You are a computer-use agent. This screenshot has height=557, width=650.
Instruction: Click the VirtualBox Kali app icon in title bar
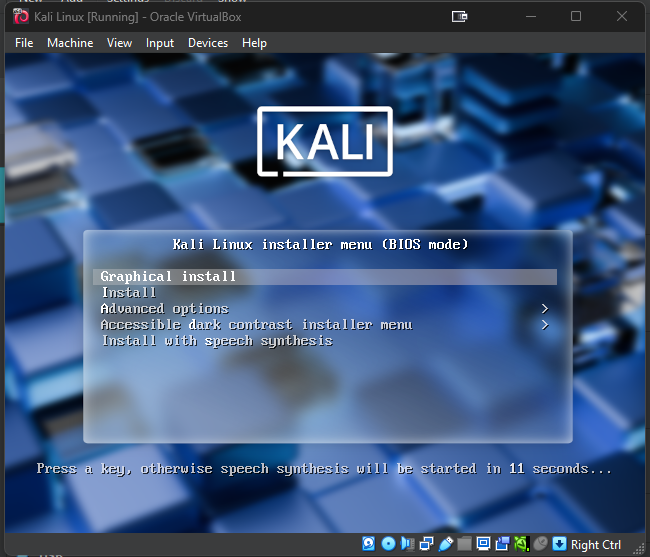(21, 17)
